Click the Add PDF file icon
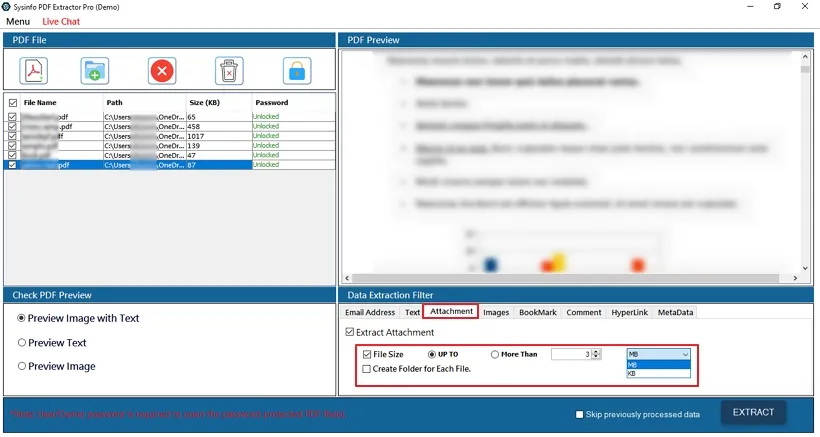Image resolution: width=820 pixels, height=437 pixels. point(34,71)
